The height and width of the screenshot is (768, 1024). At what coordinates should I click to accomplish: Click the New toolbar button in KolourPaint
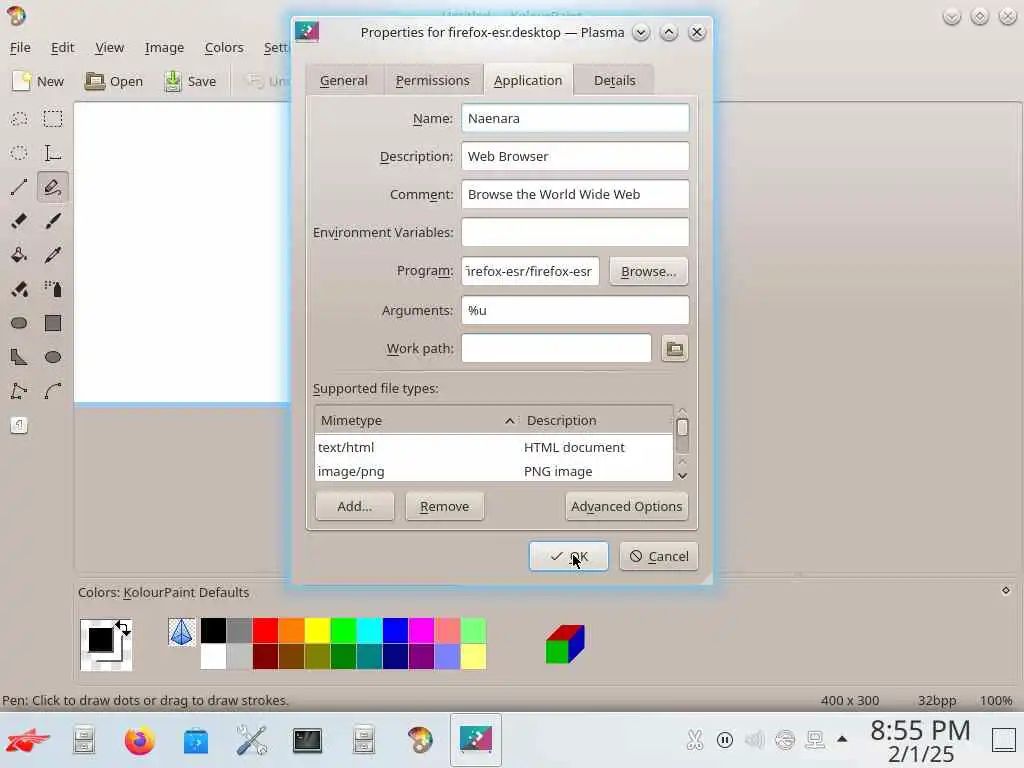[x=39, y=81]
